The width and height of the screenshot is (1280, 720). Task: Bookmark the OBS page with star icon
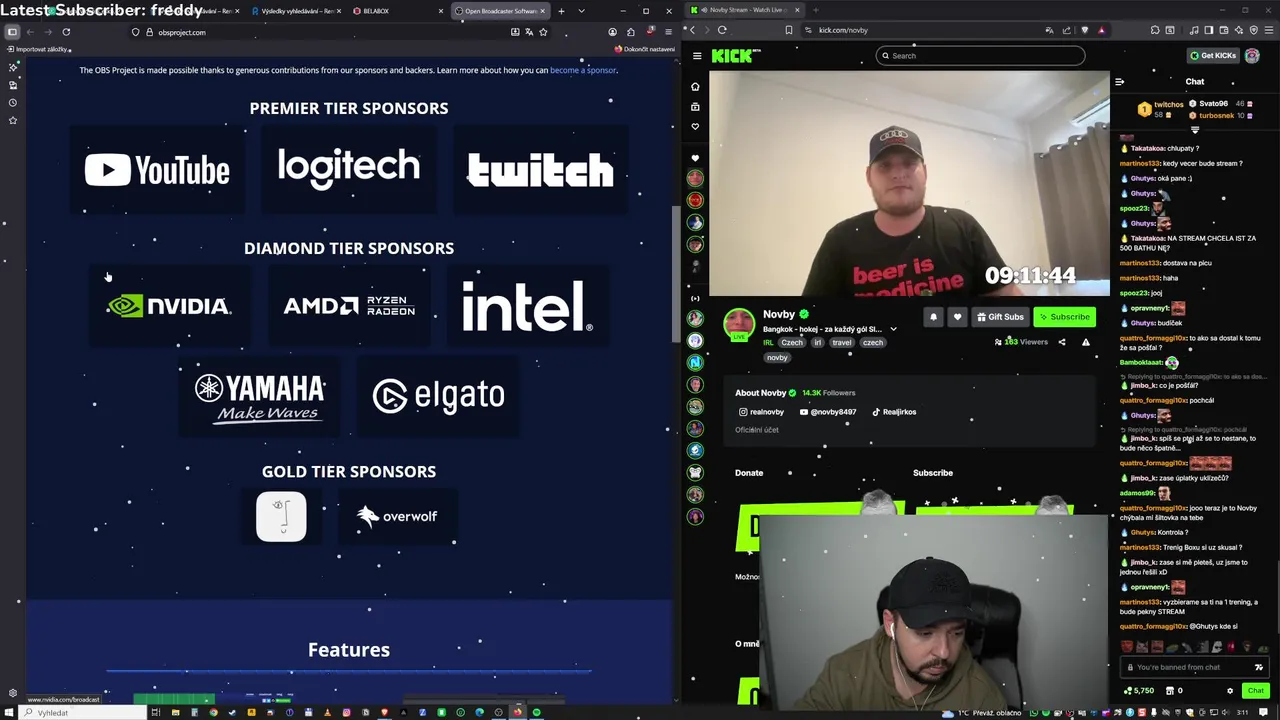coord(543,32)
